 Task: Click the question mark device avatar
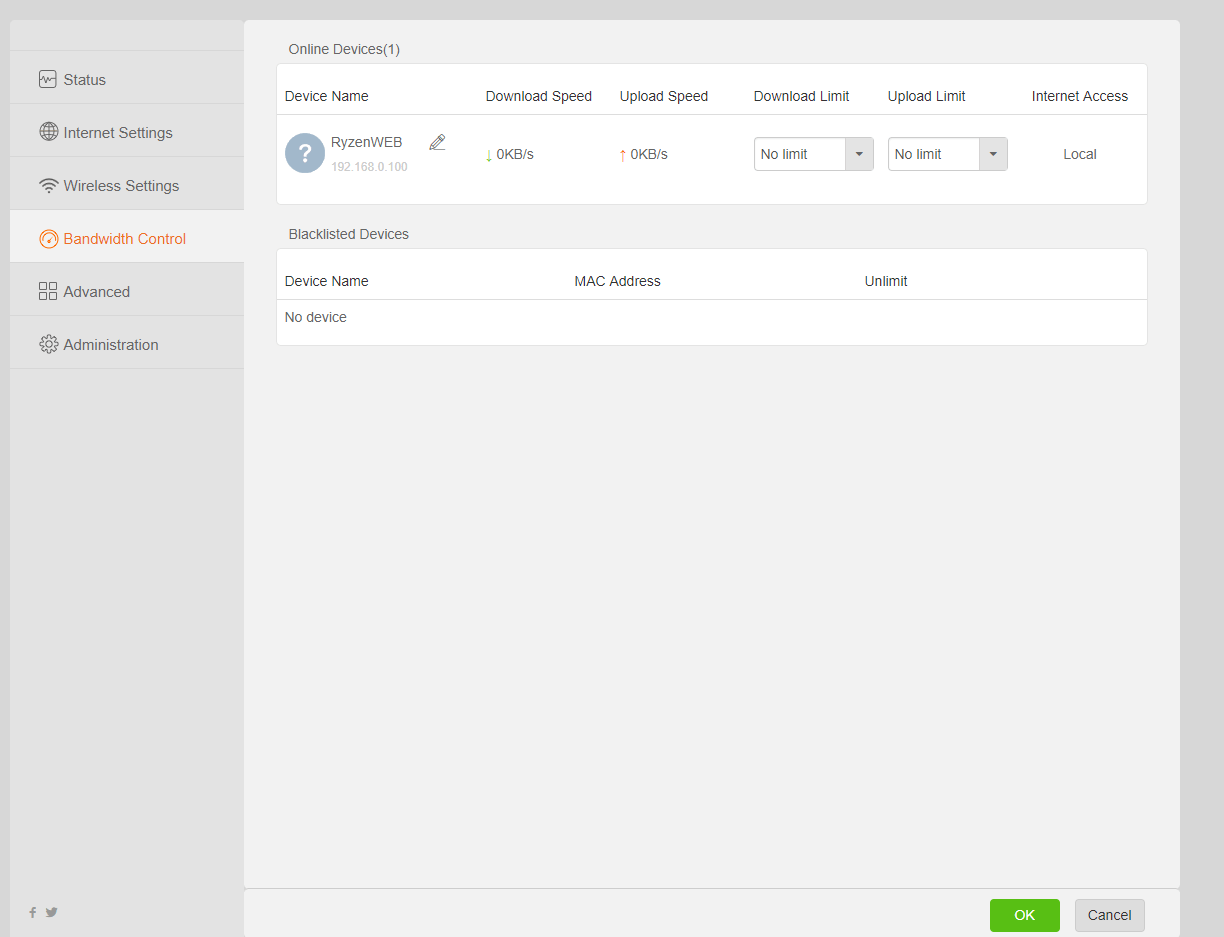[x=305, y=154]
